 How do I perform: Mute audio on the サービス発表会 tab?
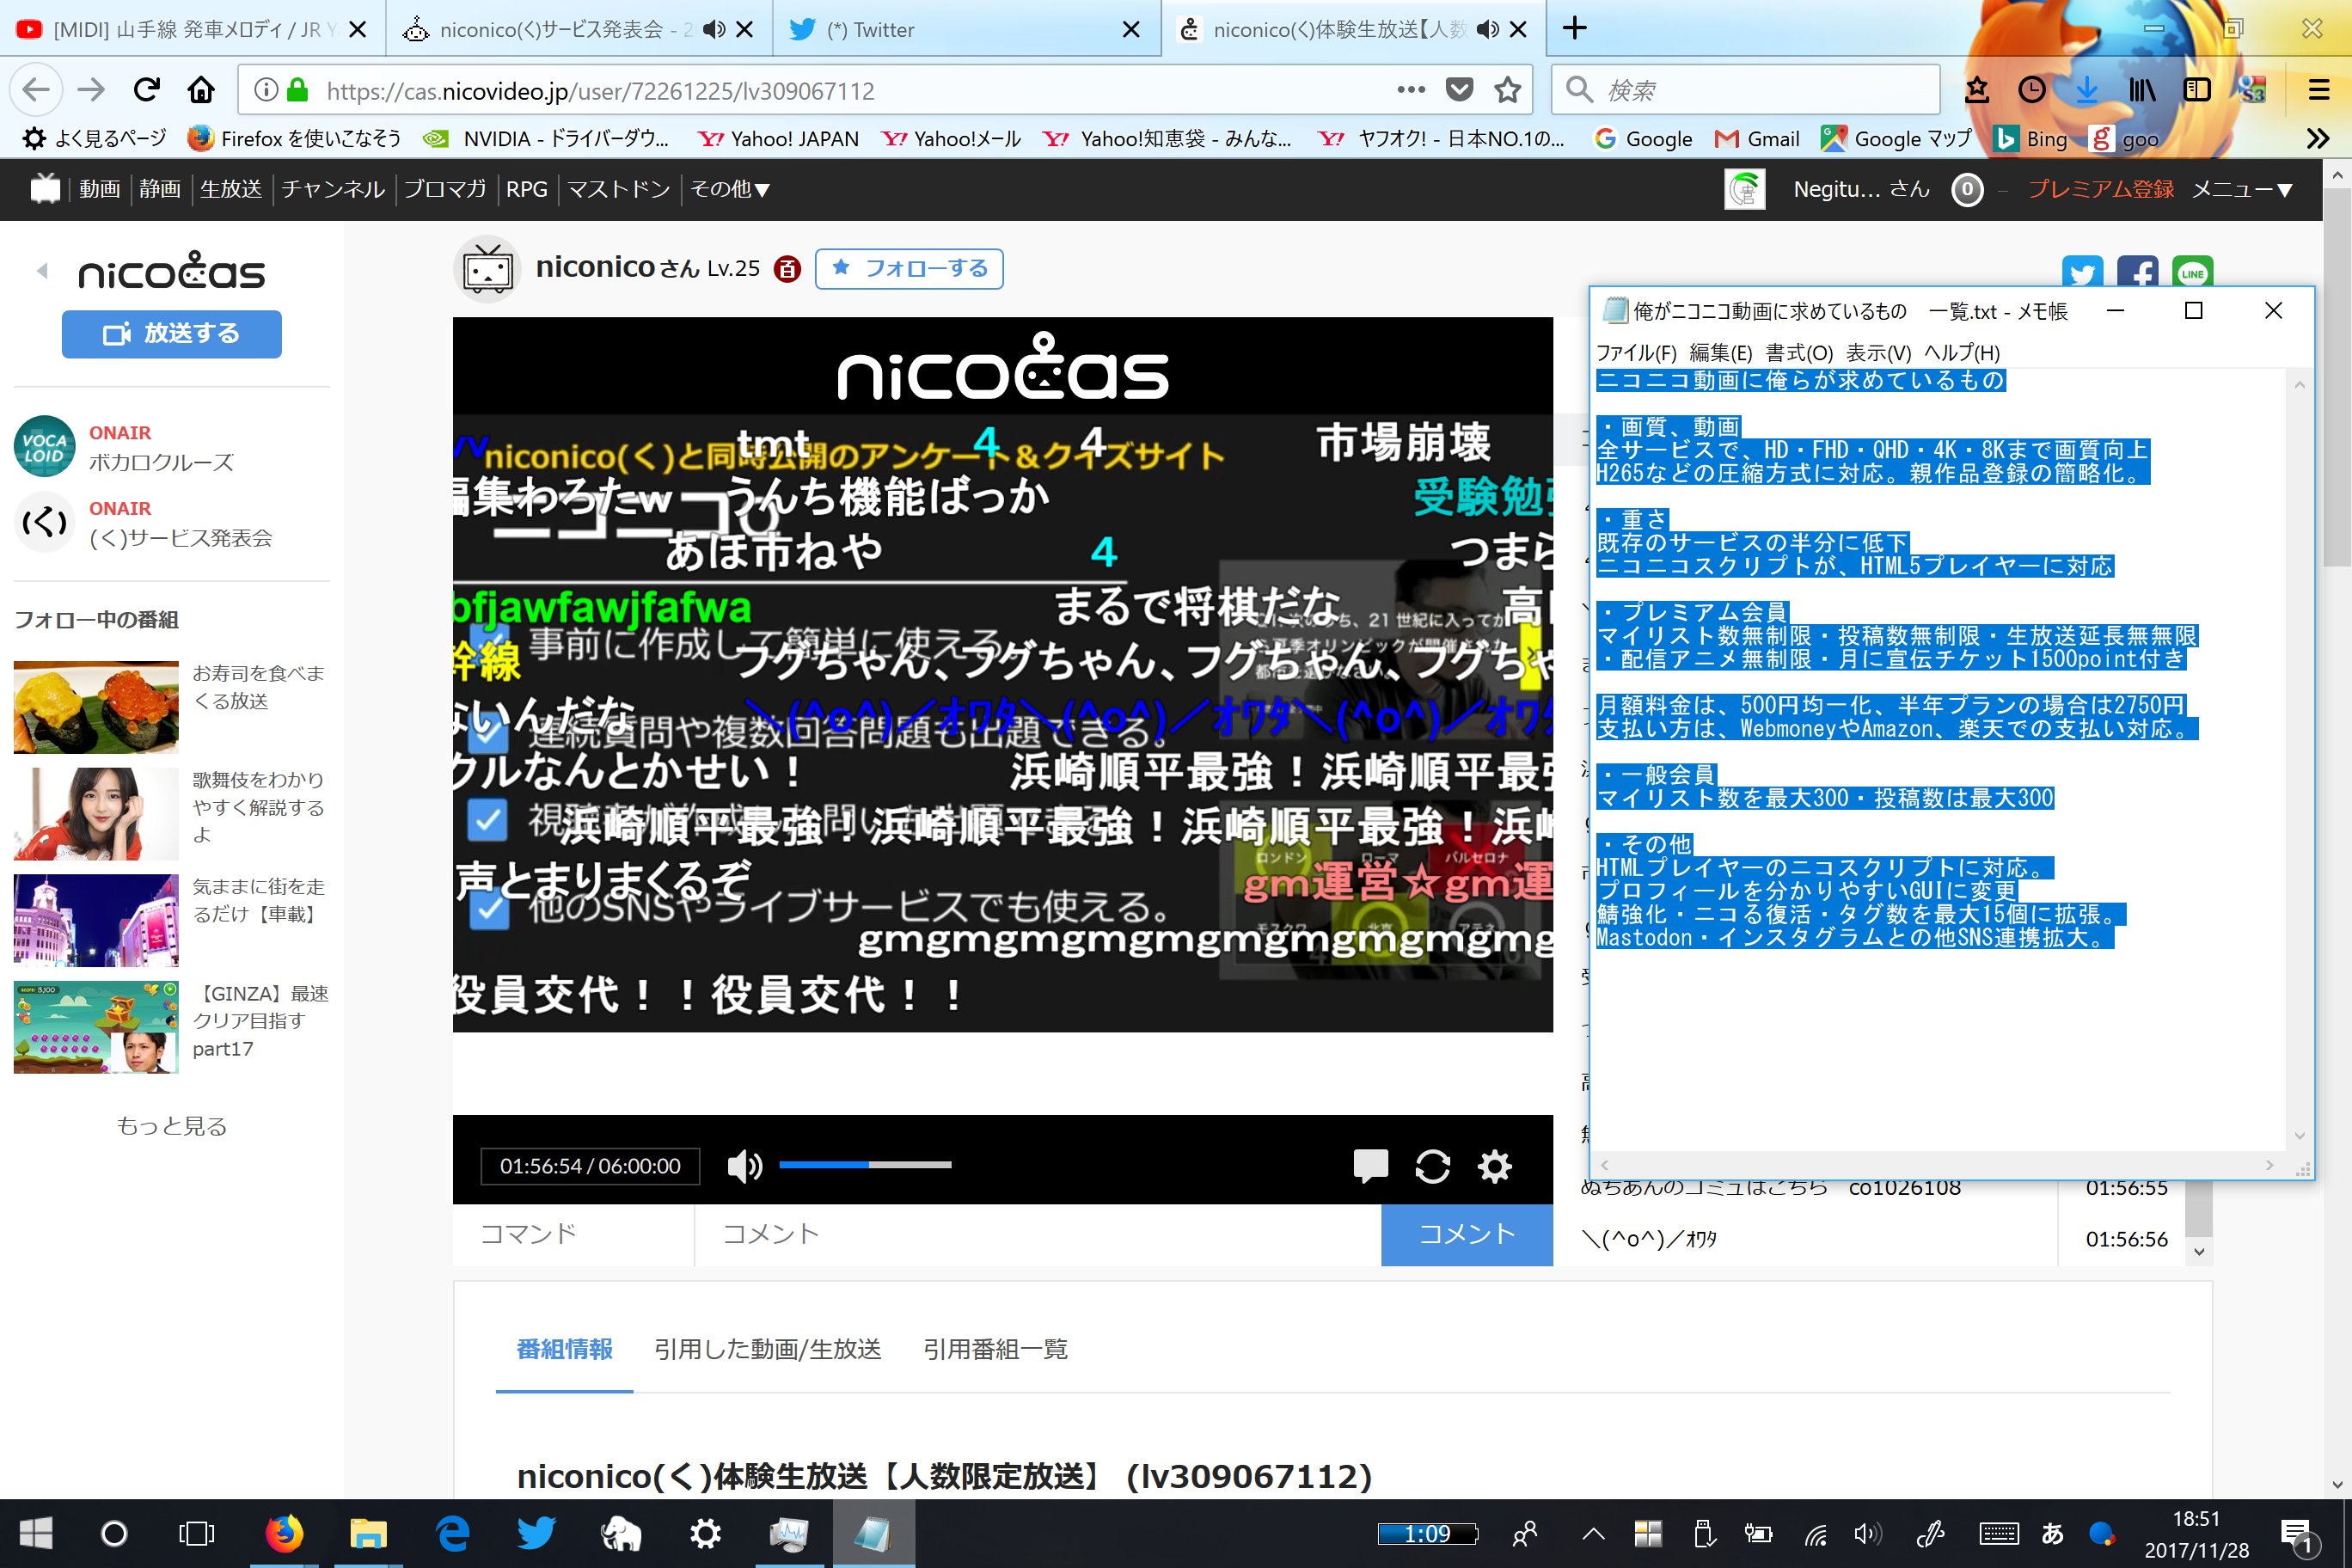click(x=713, y=29)
